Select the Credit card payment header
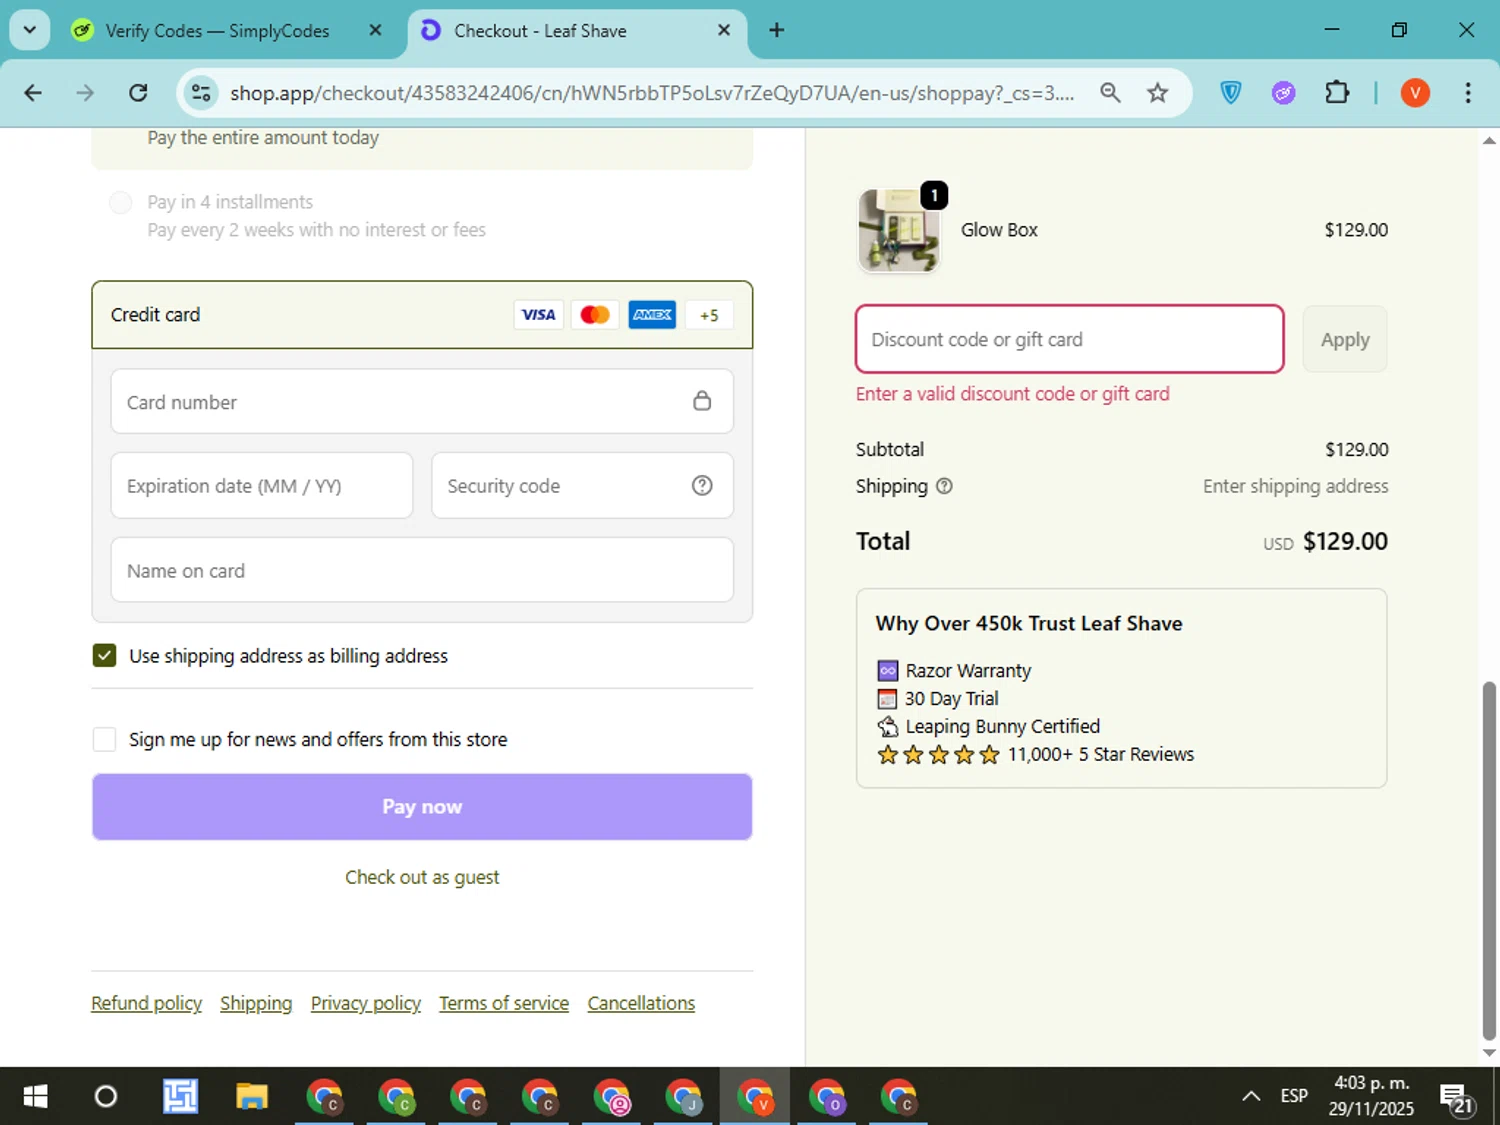 pyautogui.click(x=422, y=315)
